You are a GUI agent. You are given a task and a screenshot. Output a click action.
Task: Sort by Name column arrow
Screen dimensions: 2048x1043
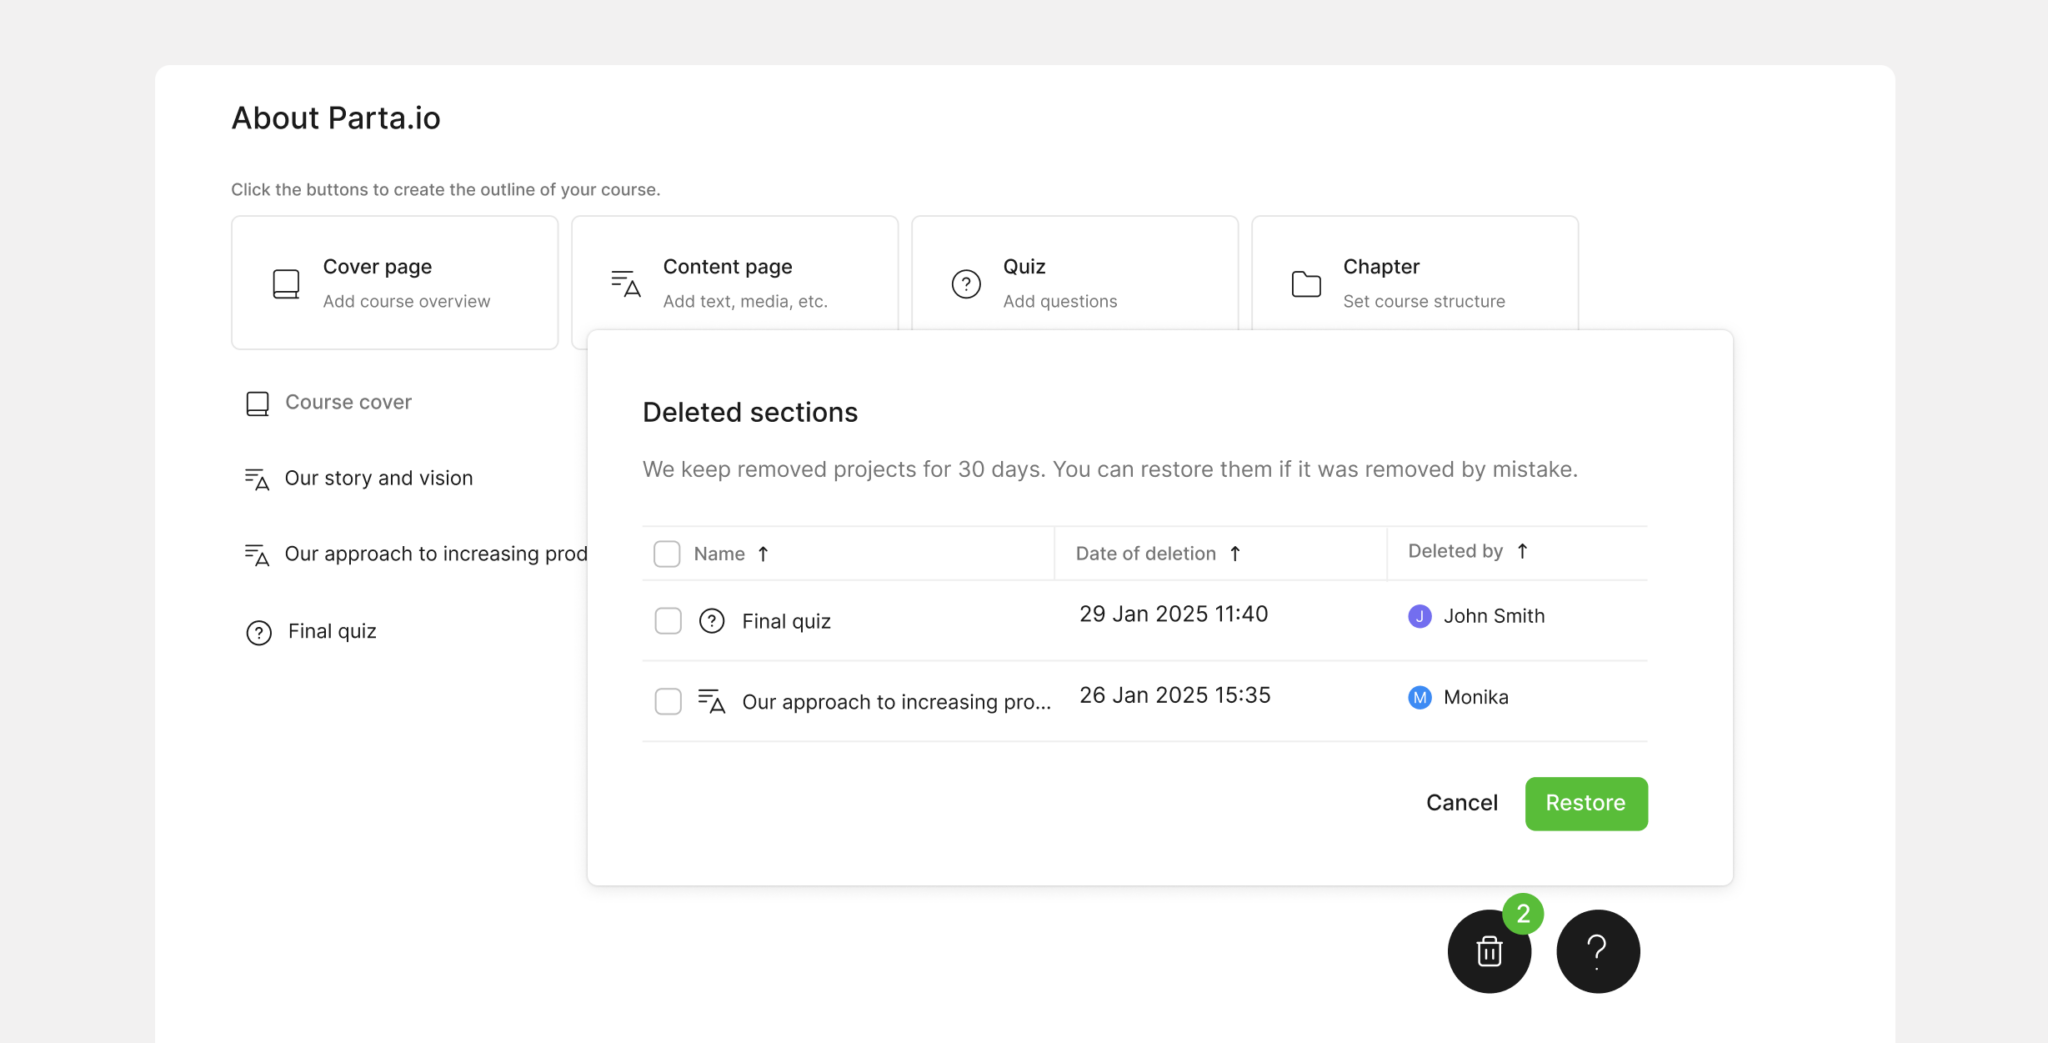tap(763, 554)
